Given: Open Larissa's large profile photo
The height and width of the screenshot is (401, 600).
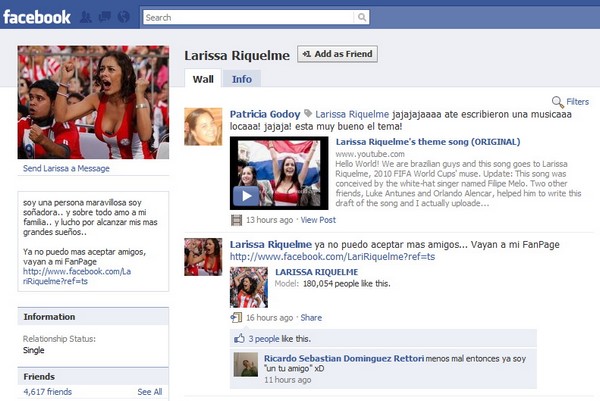Looking at the screenshot, I should click(x=93, y=102).
